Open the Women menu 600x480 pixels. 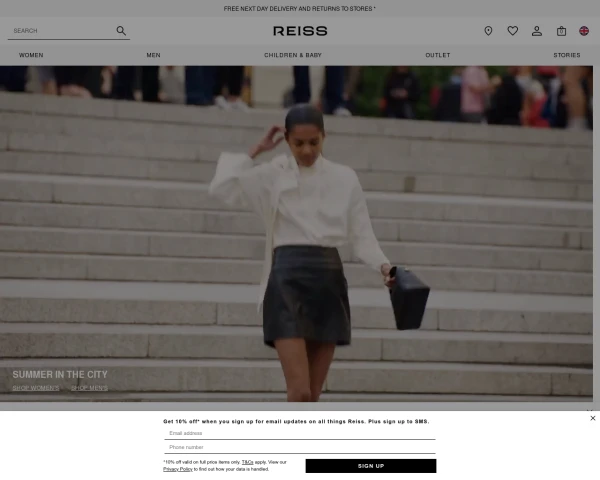(x=31, y=55)
